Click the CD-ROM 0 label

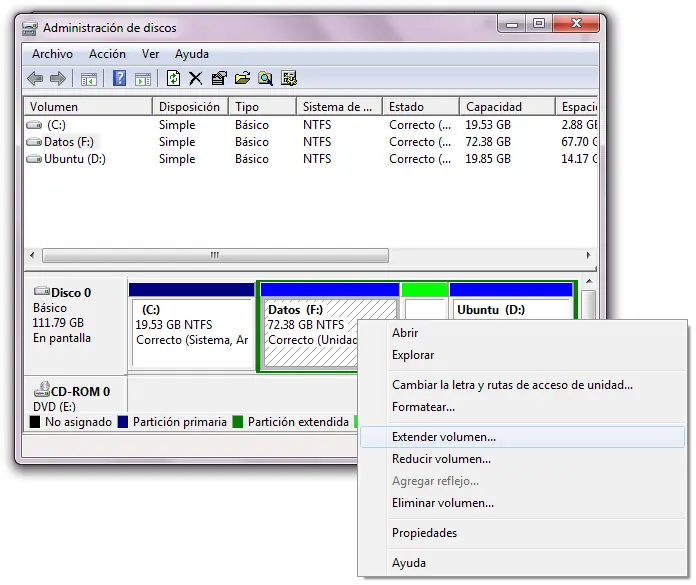click(x=80, y=391)
